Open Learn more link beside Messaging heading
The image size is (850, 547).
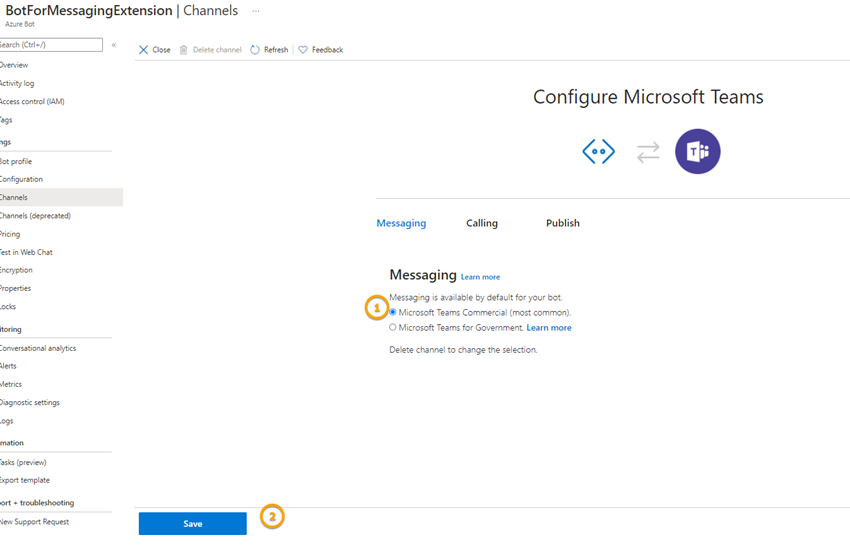coord(480,277)
